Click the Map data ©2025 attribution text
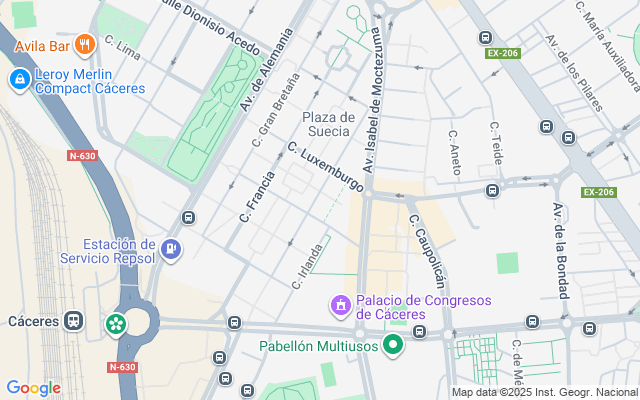The image size is (640, 400). coord(545,392)
